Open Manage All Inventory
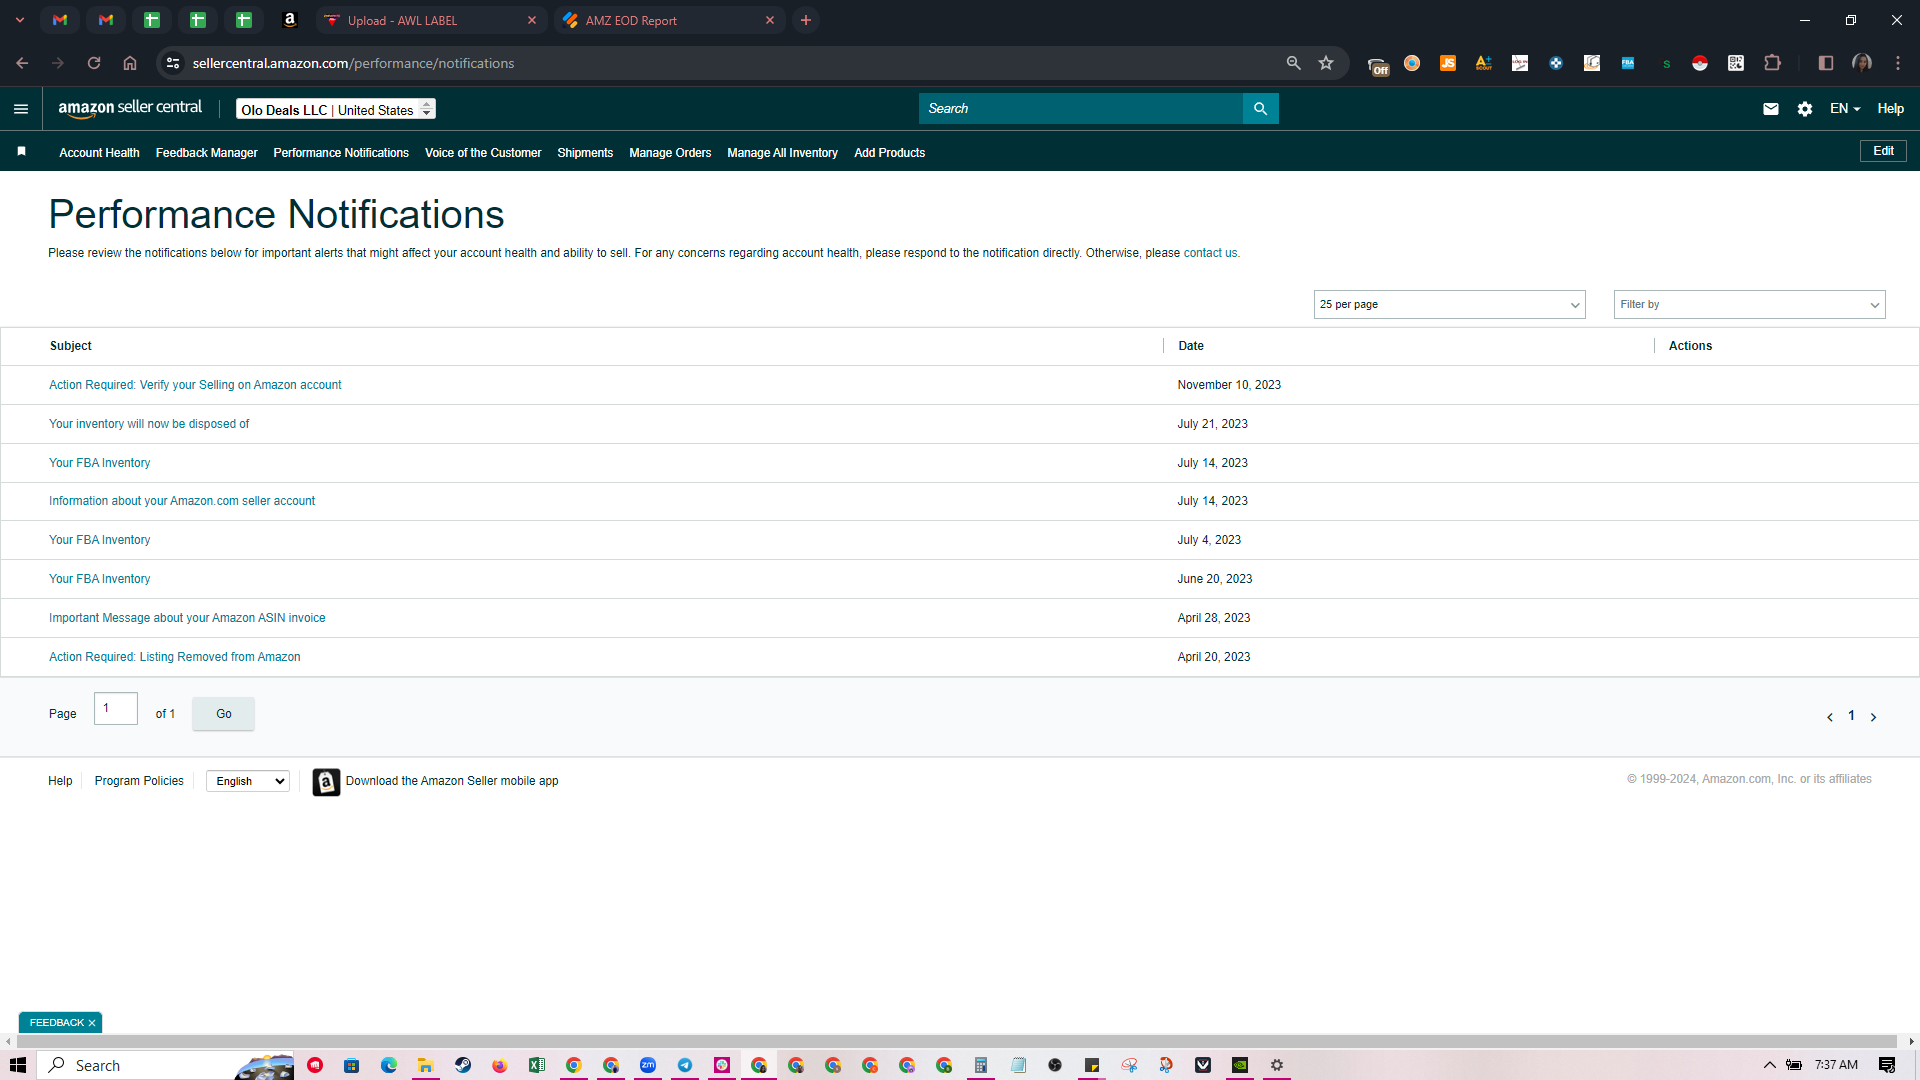 [782, 153]
